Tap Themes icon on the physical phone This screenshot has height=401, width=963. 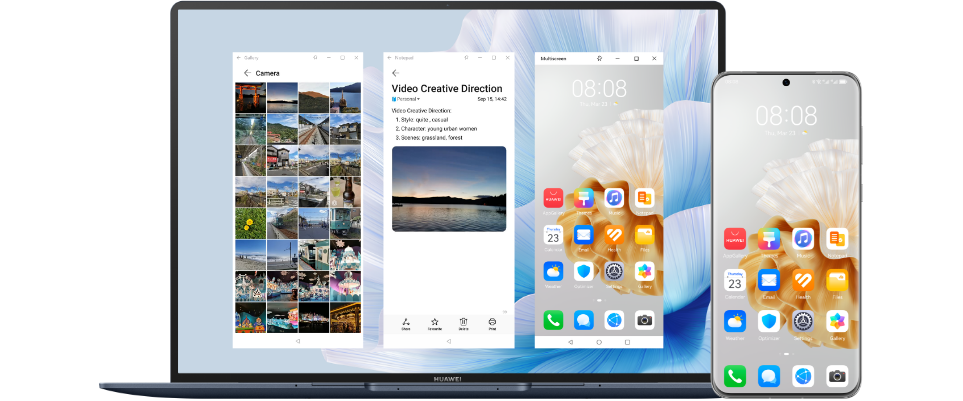[769, 239]
